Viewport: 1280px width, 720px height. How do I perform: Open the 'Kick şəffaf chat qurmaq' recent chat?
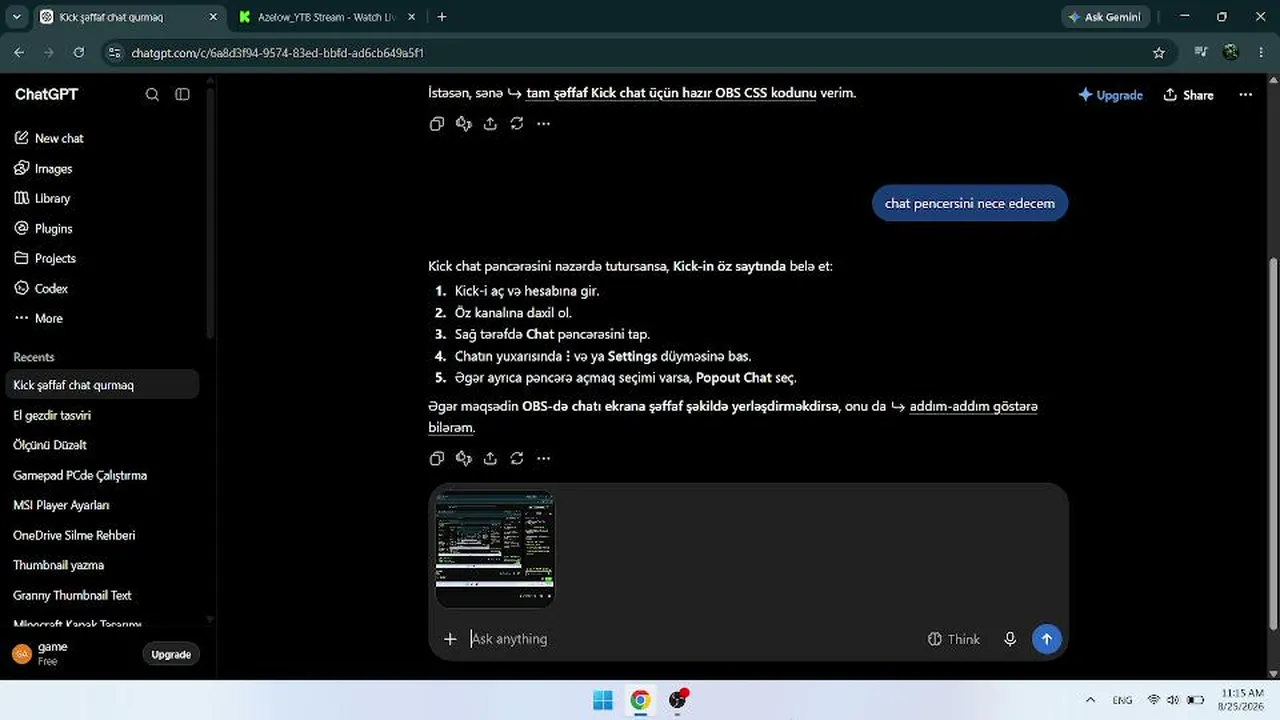pos(103,385)
